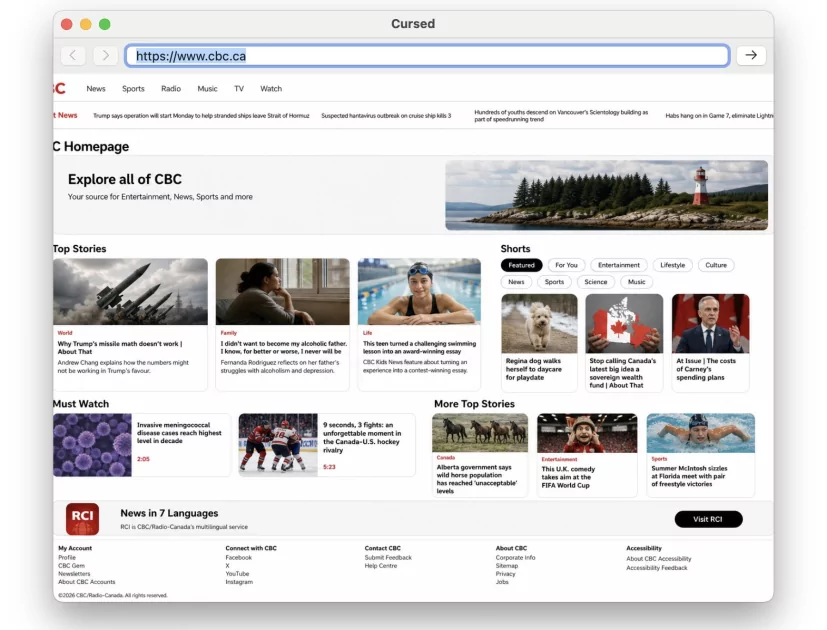
Task: Open the Sports navigation item
Action: click(133, 89)
